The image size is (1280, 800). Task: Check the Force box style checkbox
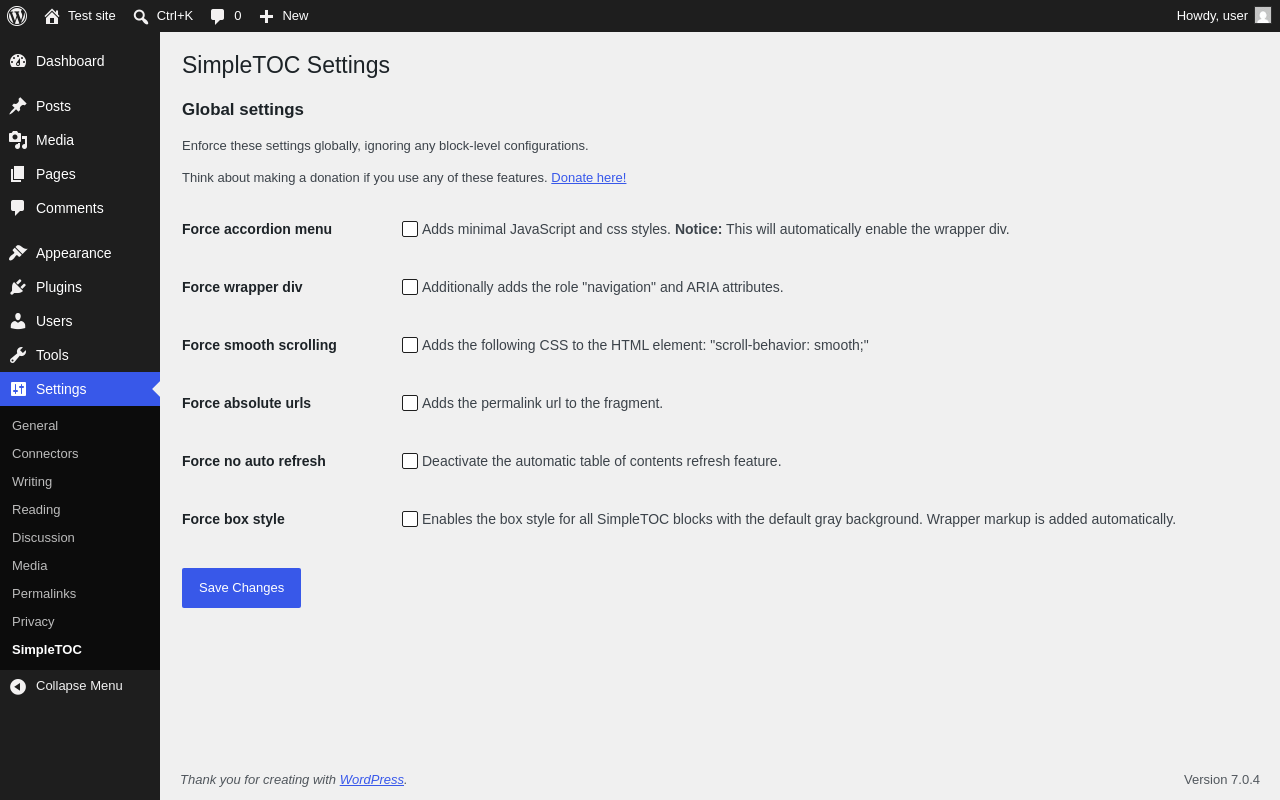coord(410,519)
